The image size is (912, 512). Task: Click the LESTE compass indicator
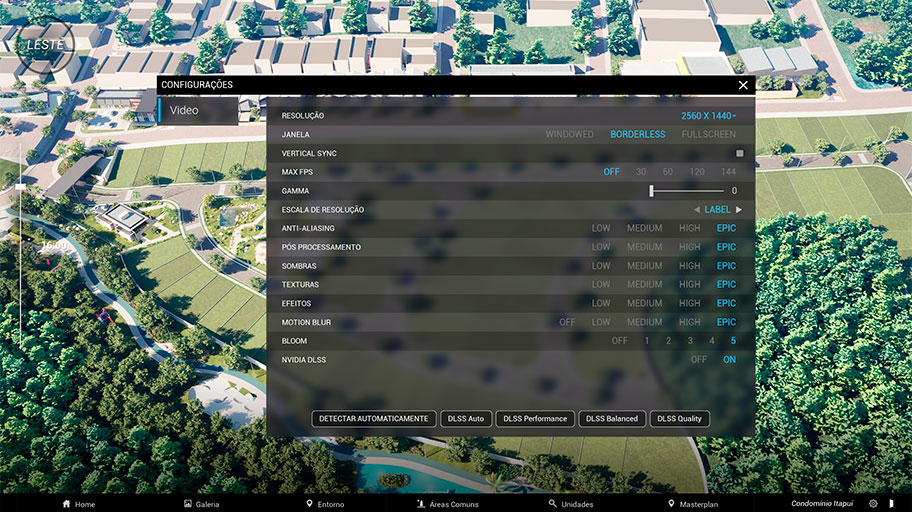(x=46, y=46)
